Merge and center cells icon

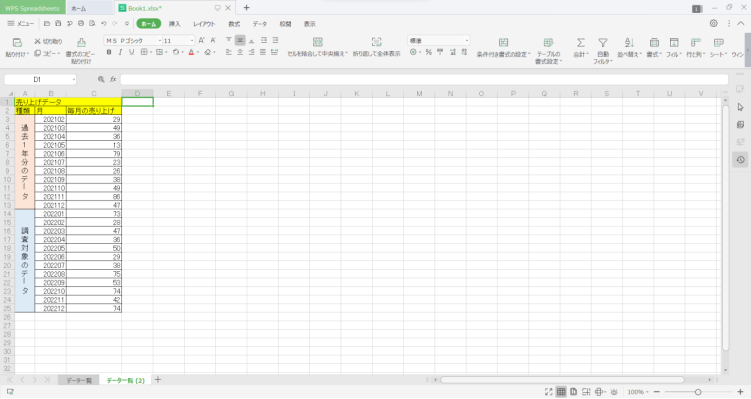pos(318,47)
